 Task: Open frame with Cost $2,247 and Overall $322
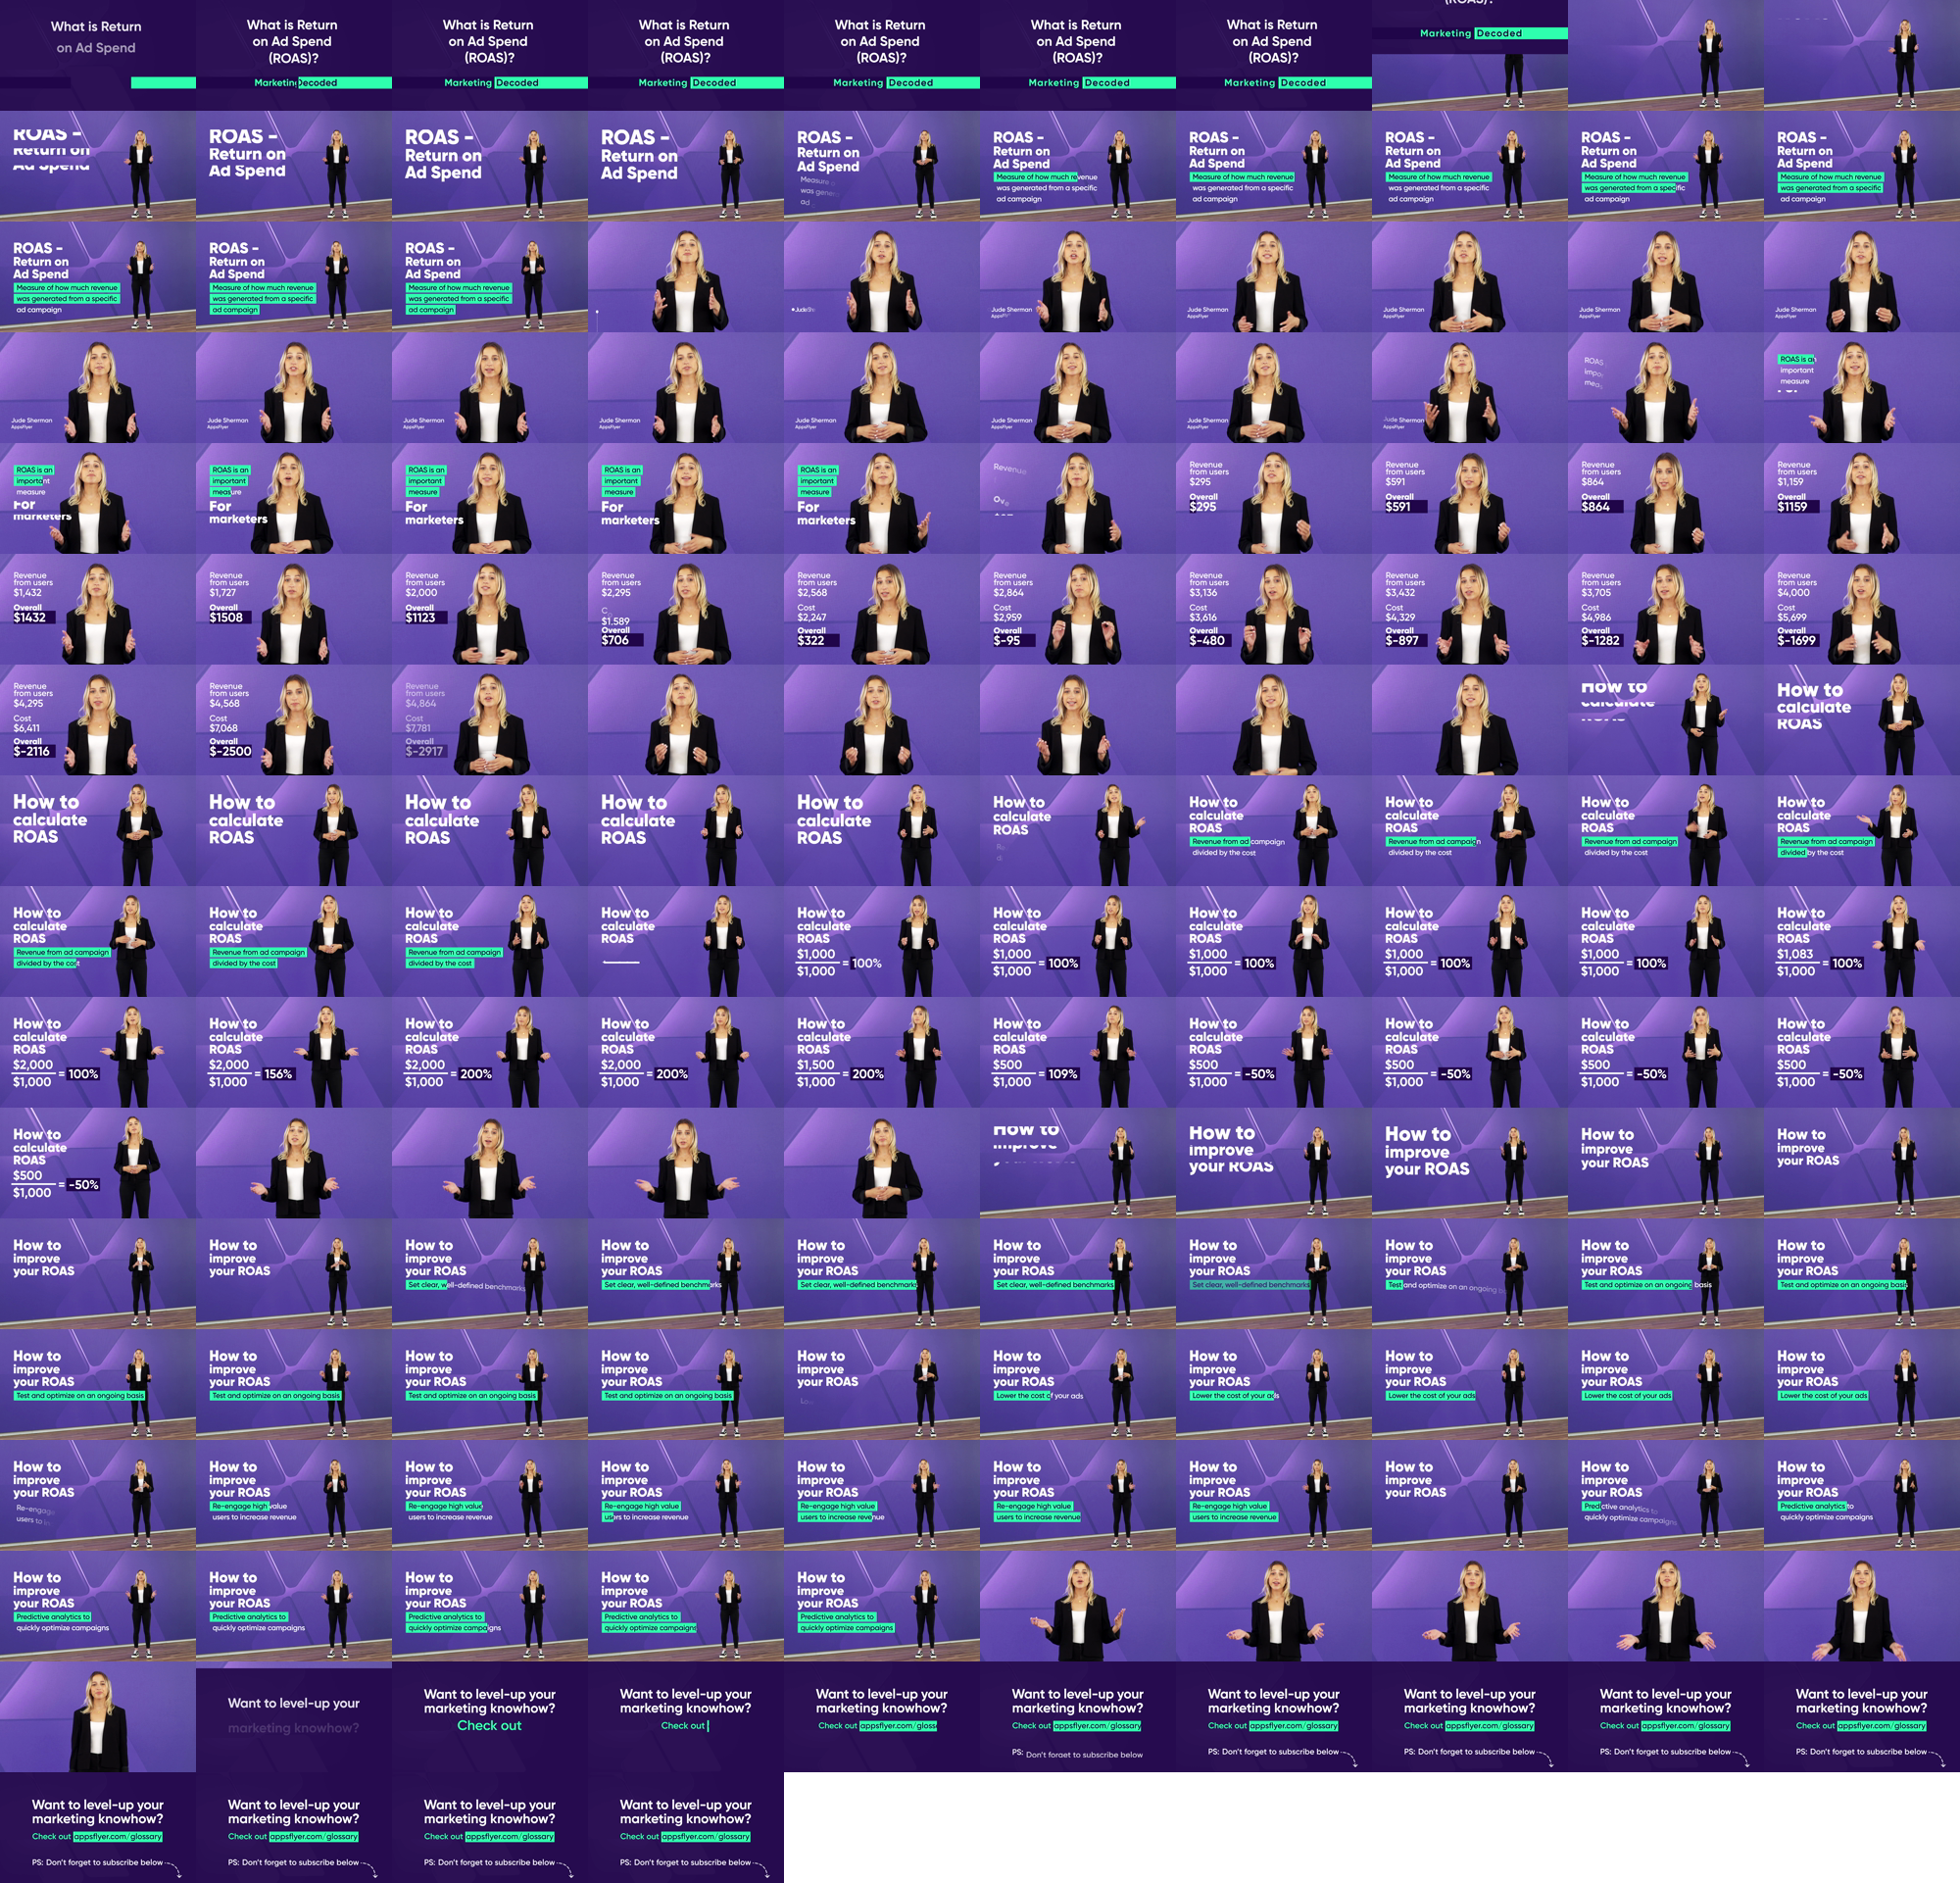[882, 609]
